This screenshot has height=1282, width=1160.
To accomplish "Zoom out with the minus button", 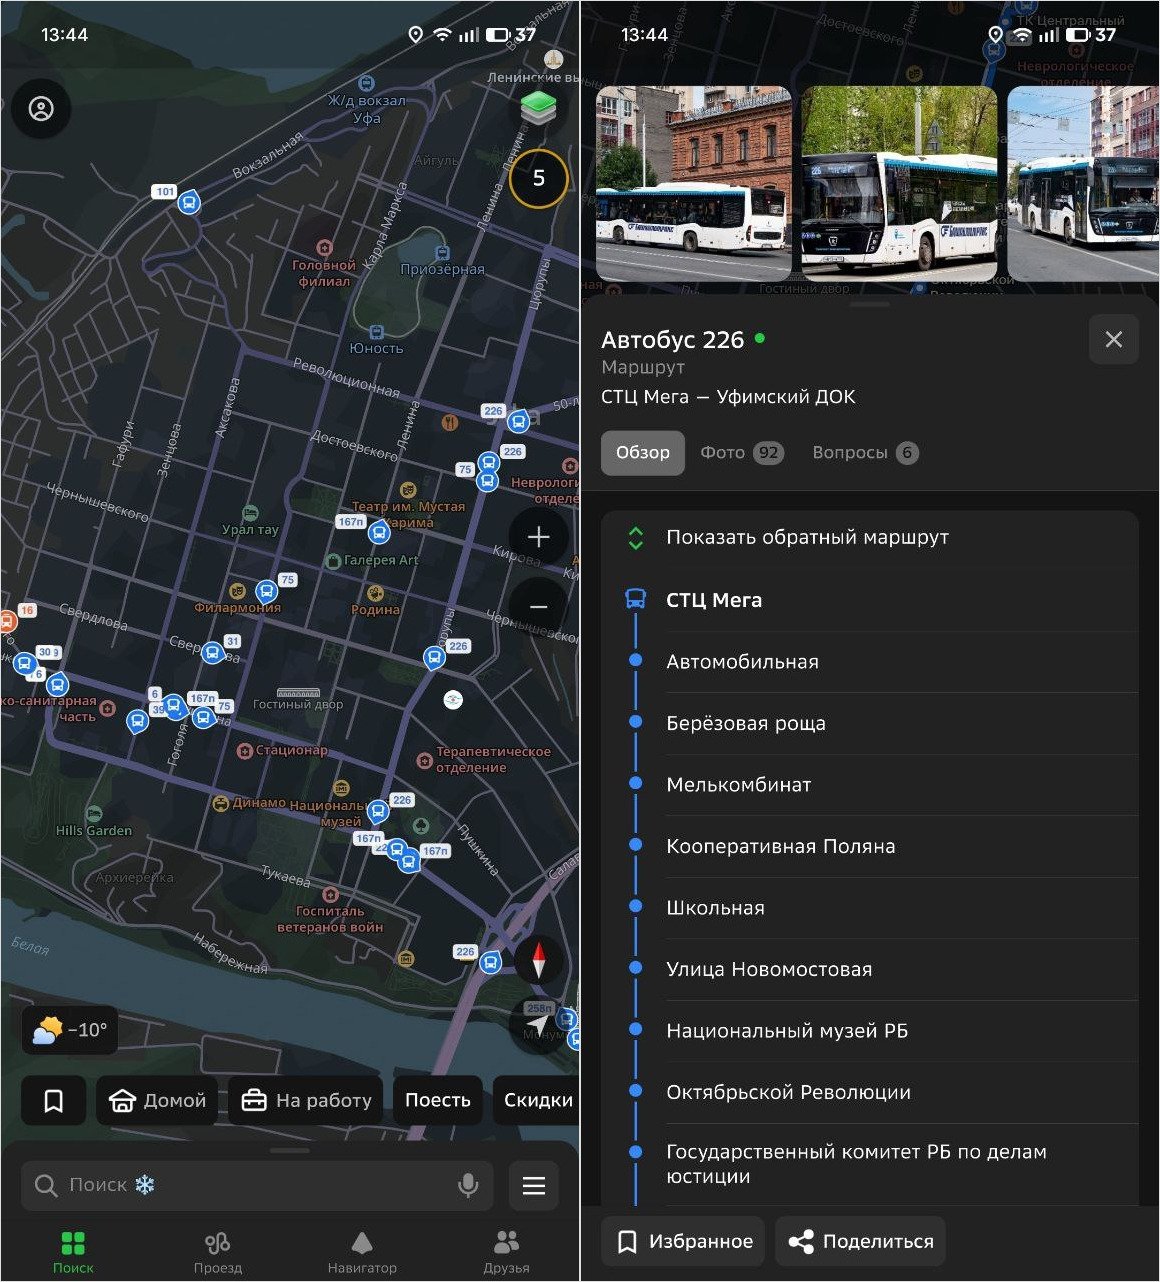I will 538,607.
